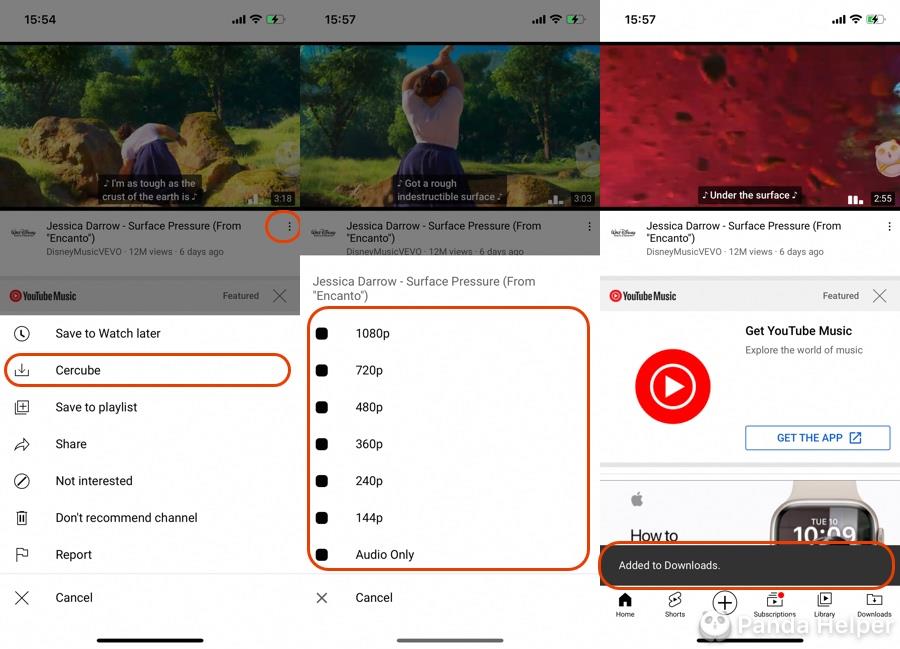Image resolution: width=900 pixels, height=649 pixels.
Task: Open the Subscriptions tab
Action: coord(774,605)
